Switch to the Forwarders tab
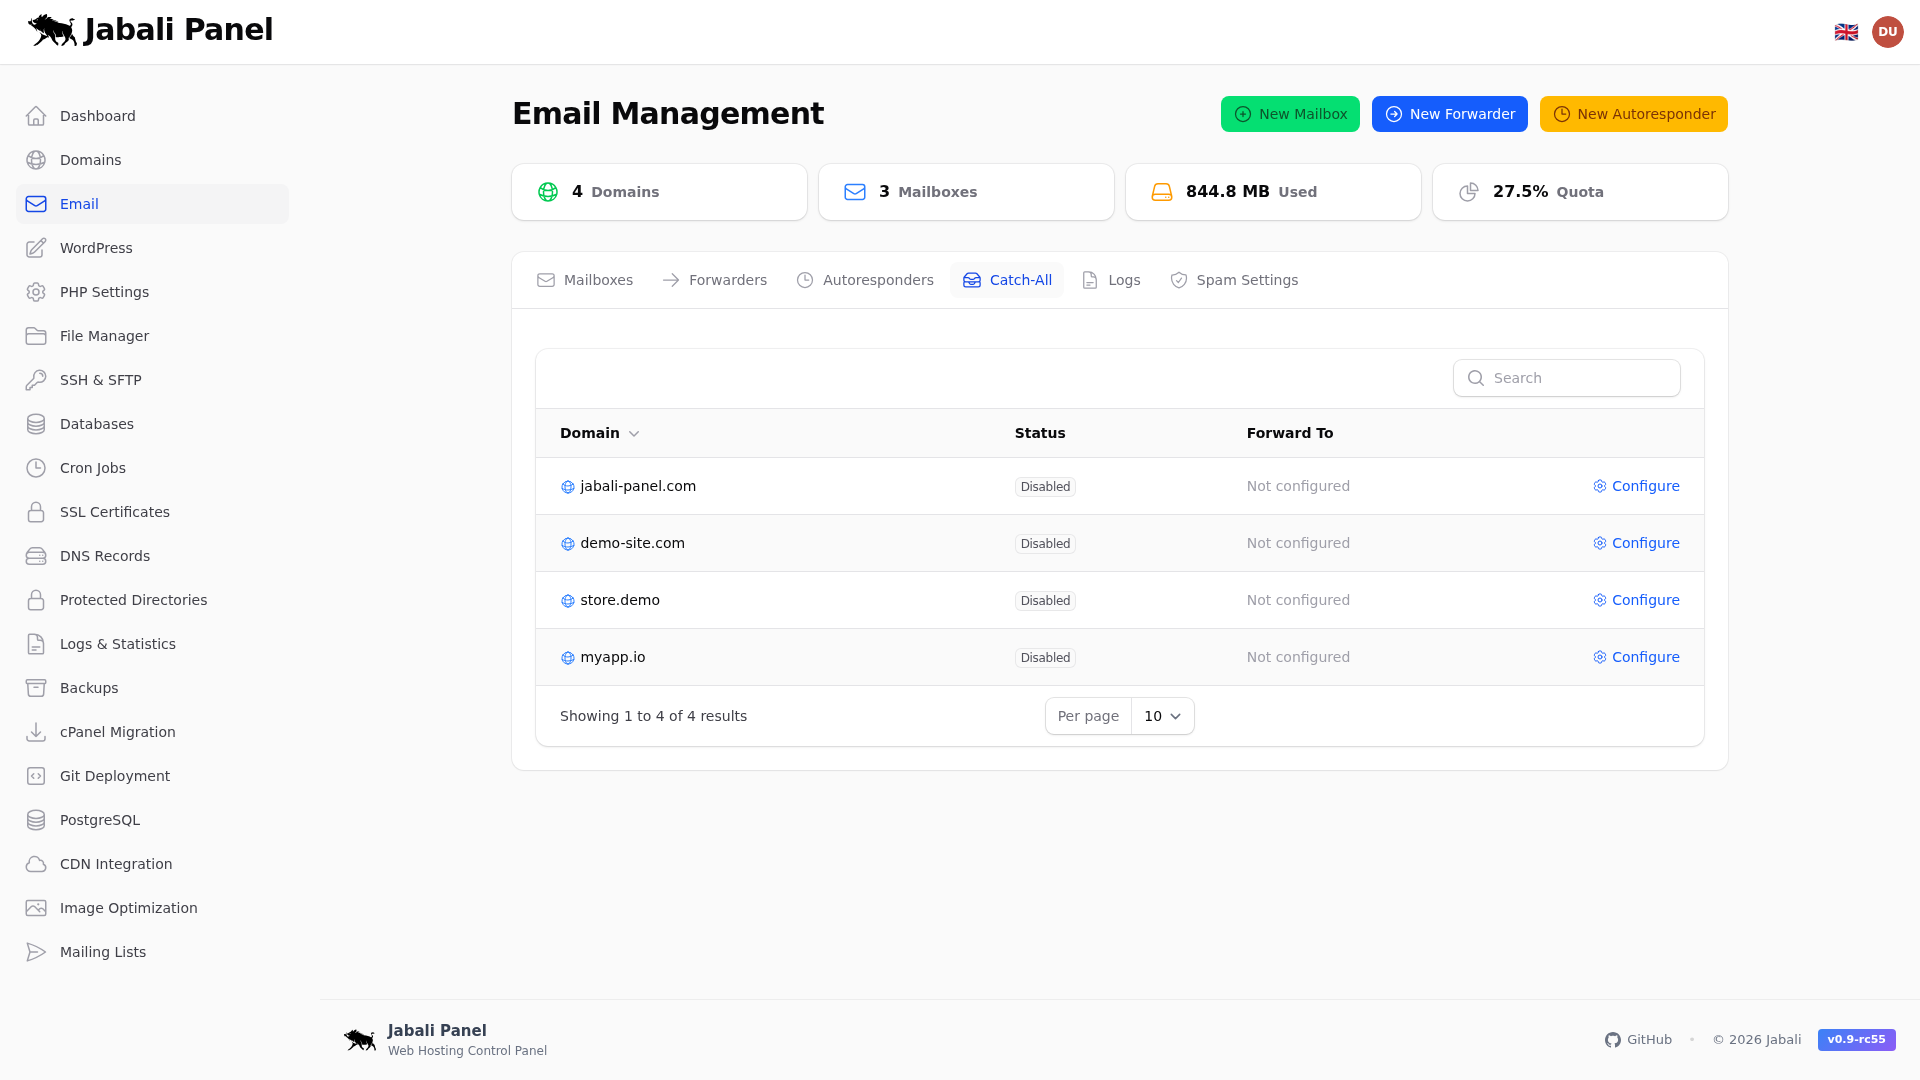 click(x=726, y=280)
